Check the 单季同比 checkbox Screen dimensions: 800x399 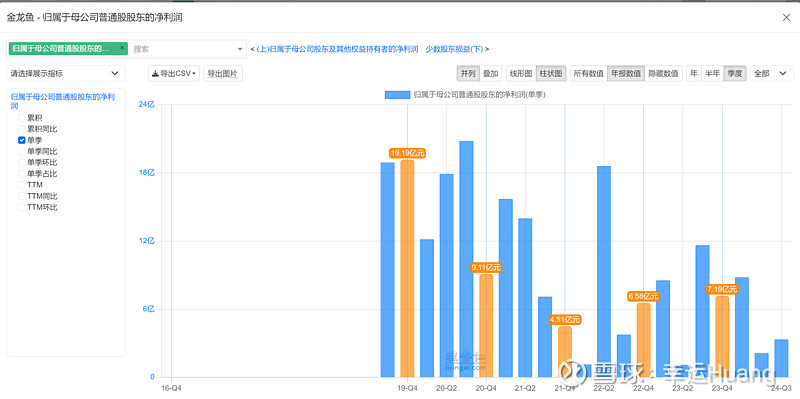(x=22, y=152)
